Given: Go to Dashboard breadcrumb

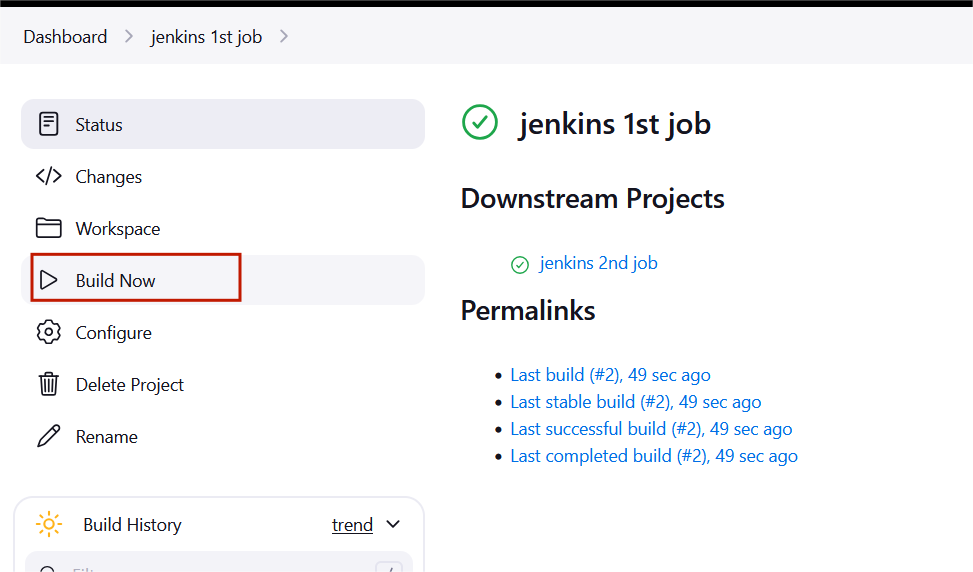Looking at the screenshot, I should 65,37.
